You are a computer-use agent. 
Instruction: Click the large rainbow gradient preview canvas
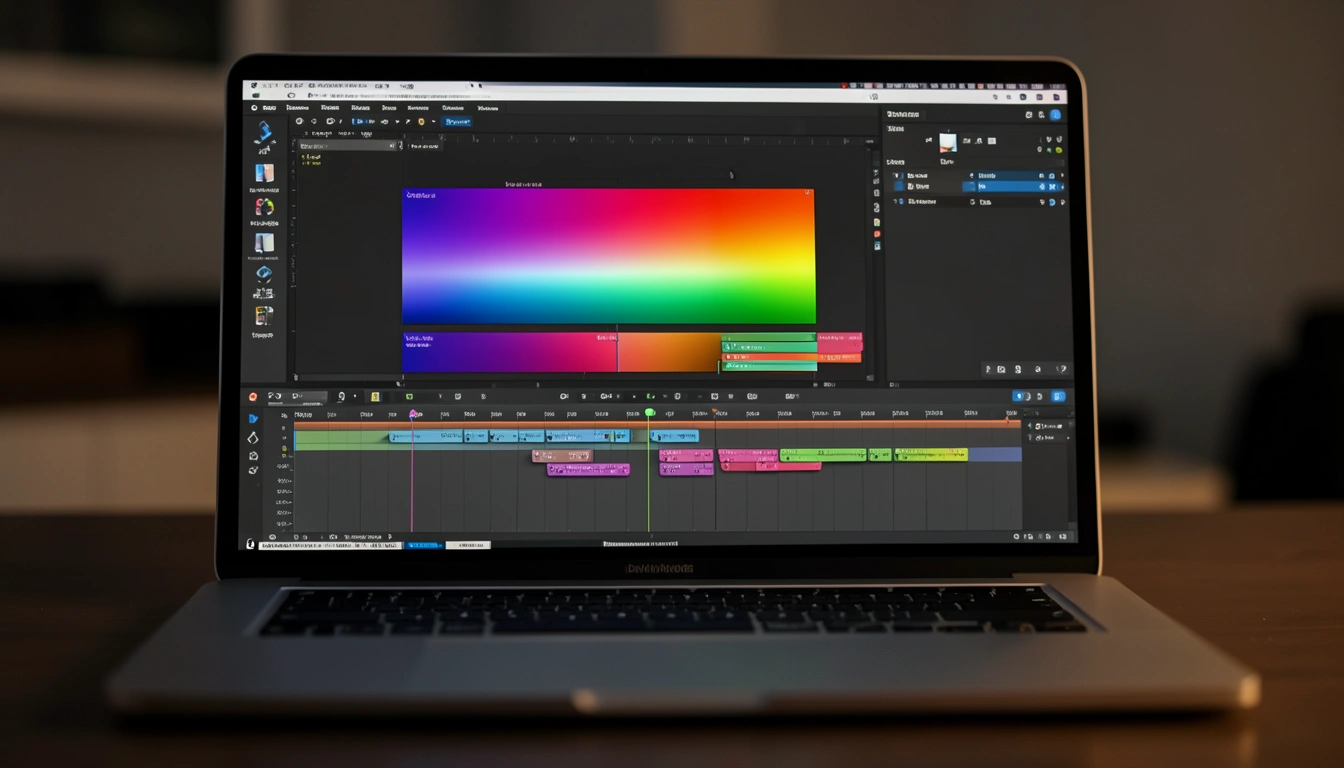click(608, 256)
